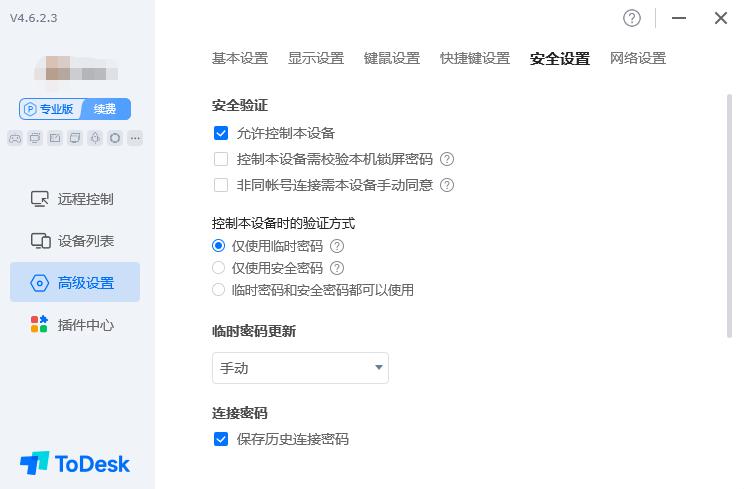Show help tip for 仅使用安全密码
The width and height of the screenshot is (744, 489).
337,268
